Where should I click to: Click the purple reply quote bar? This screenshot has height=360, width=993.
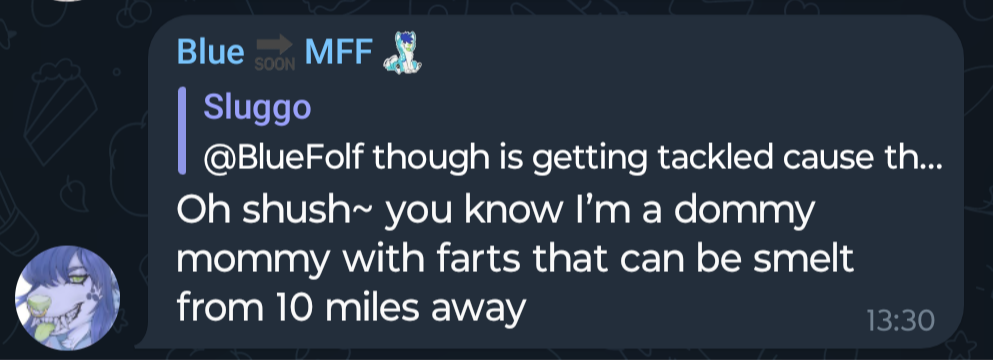click(x=182, y=131)
